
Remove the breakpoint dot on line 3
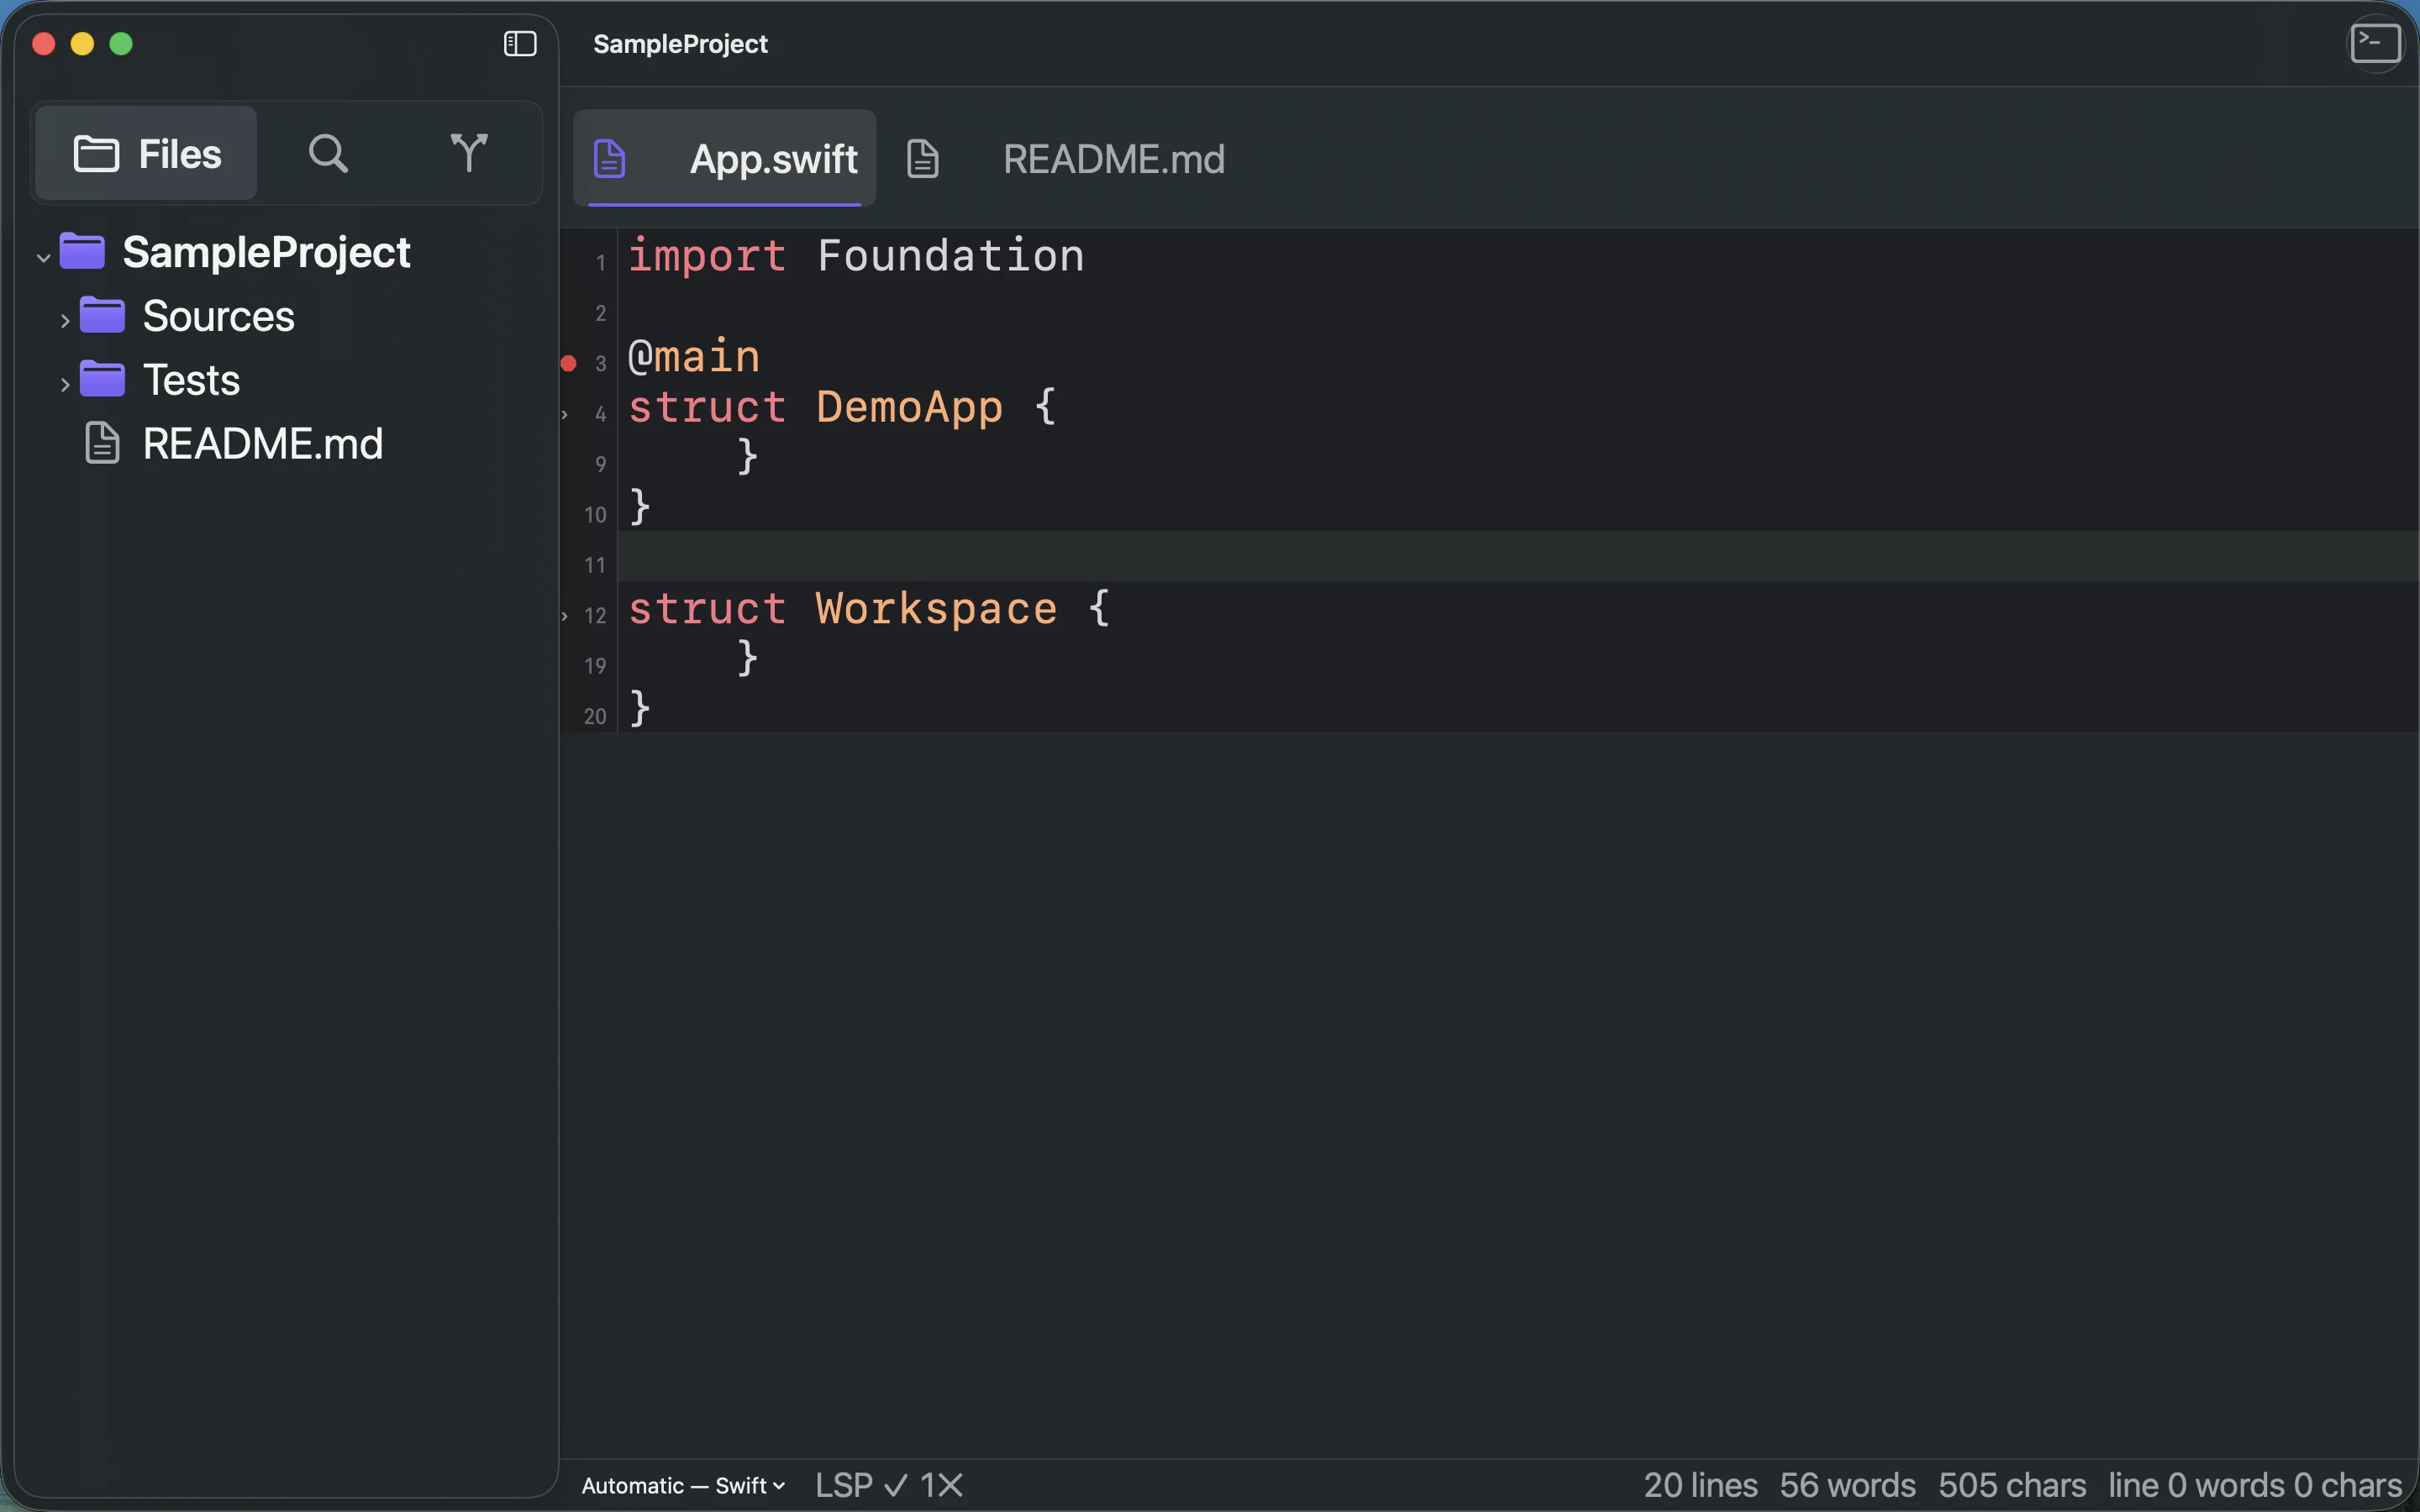click(568, 363)
